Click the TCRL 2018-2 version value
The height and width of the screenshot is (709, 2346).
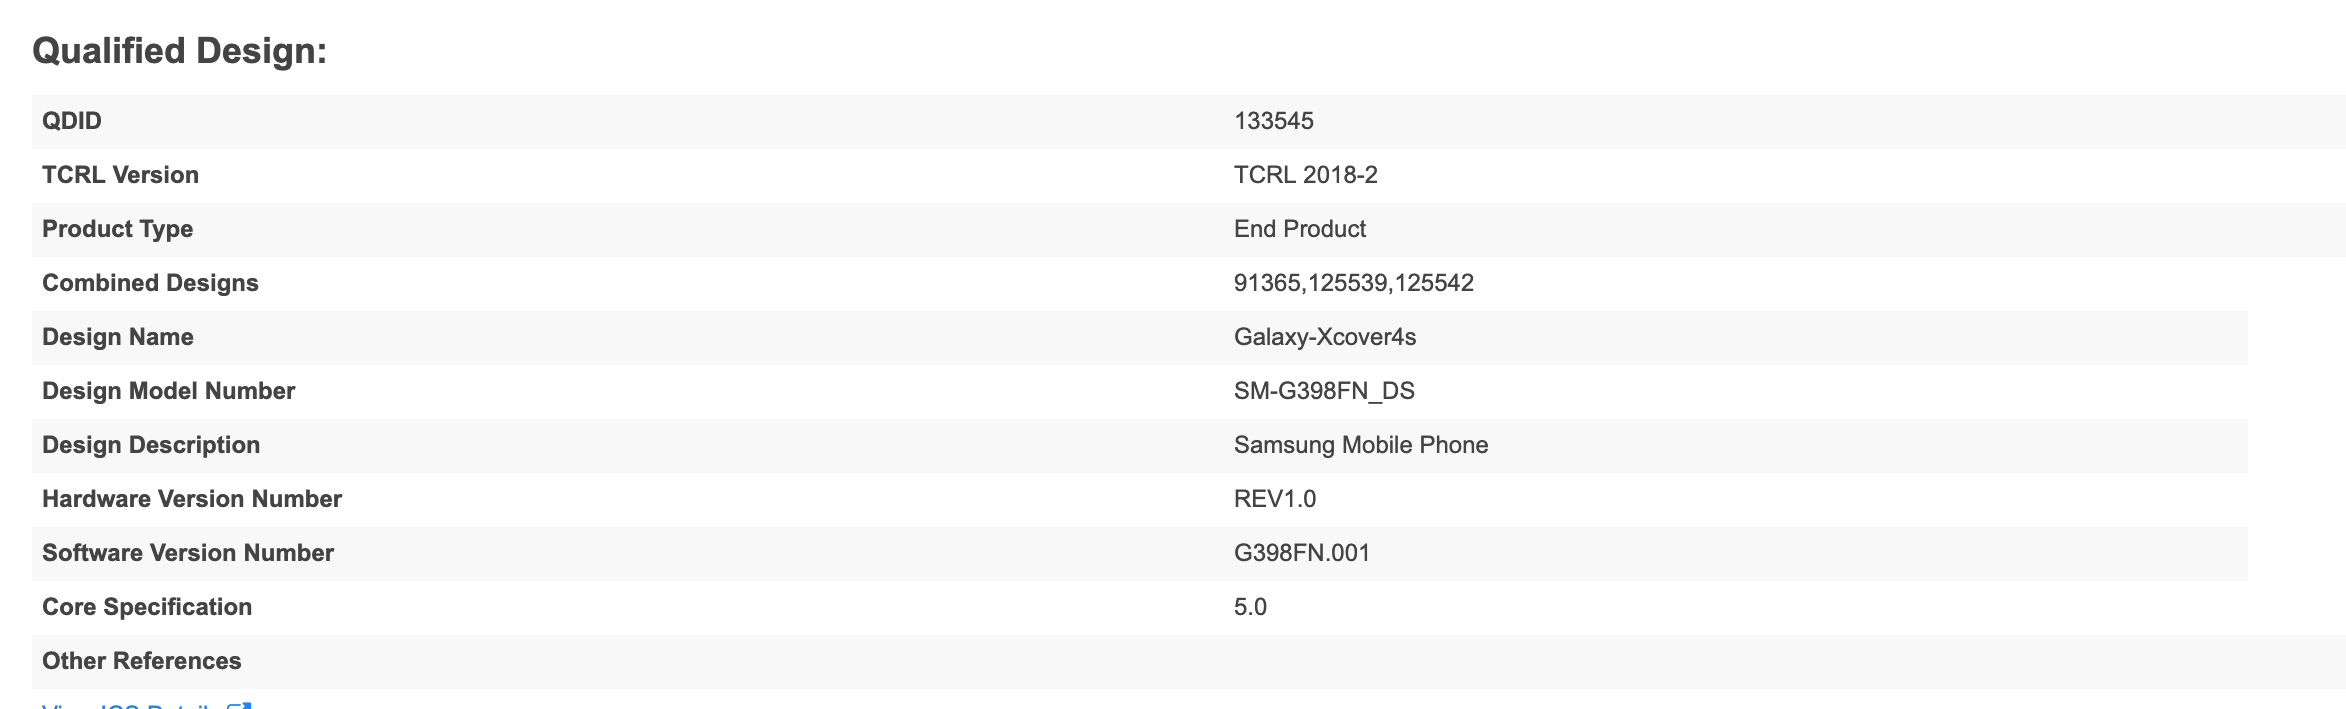(1305, 175)
